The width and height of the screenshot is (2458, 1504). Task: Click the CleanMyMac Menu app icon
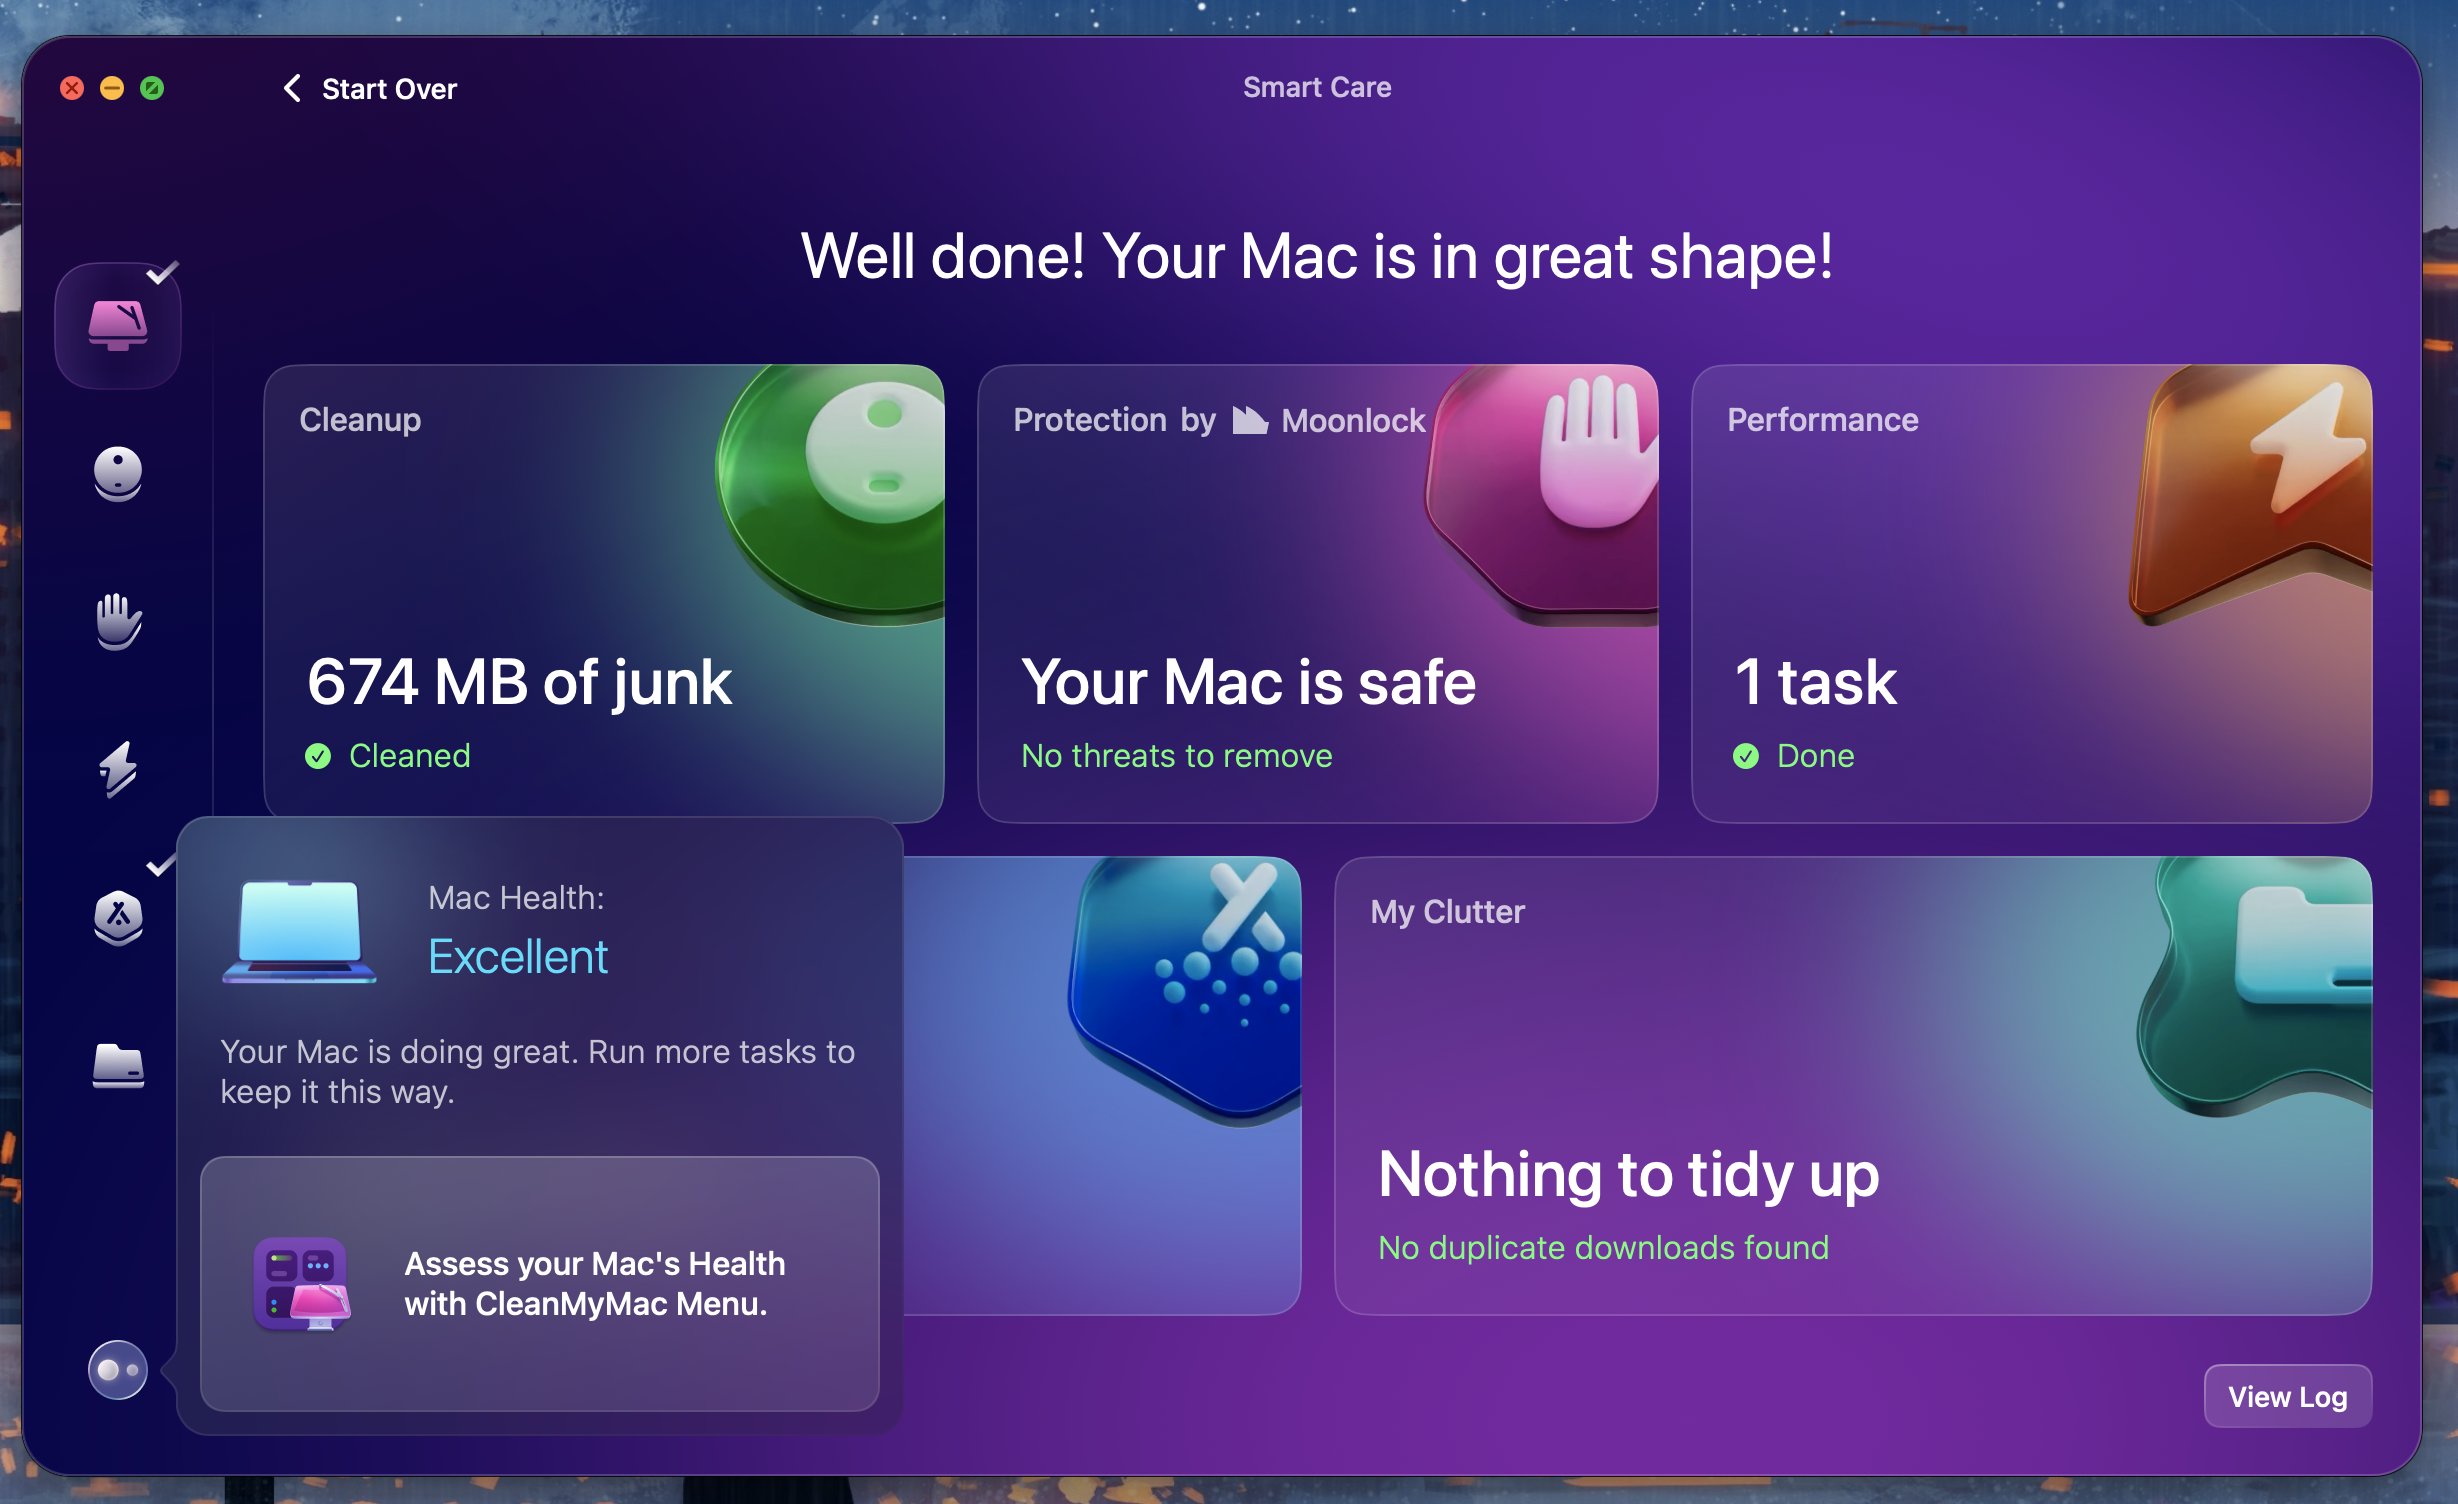pos(301,1284)
